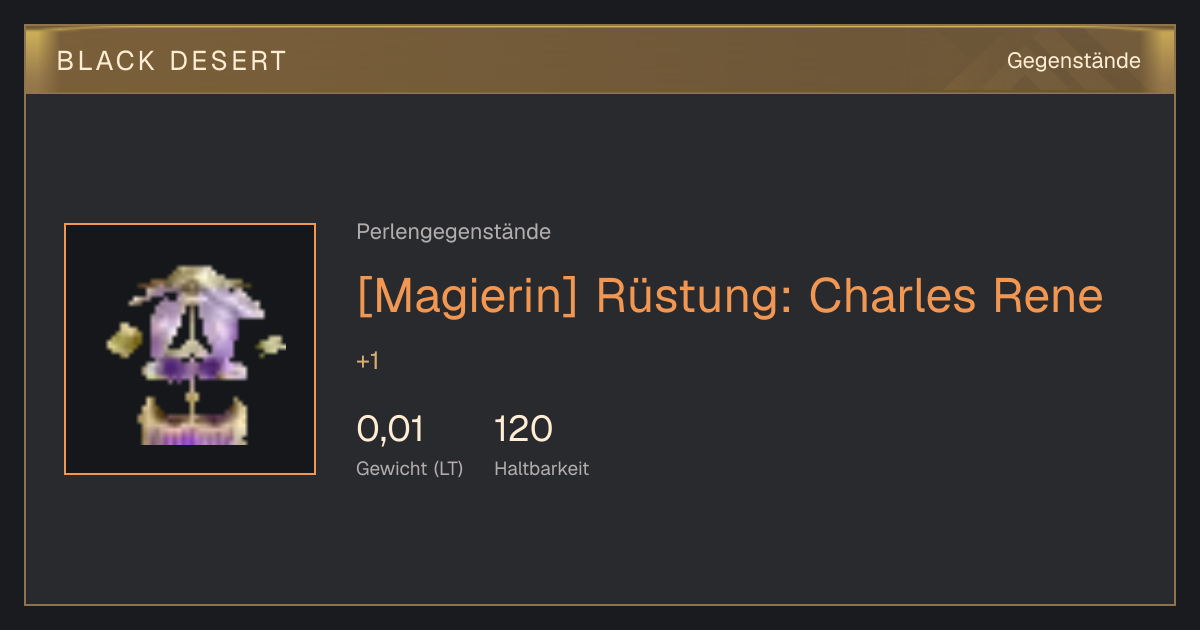The image size is (1200, 630).
Task: Click the 0,01 weight value
Action: click(390, 429)
